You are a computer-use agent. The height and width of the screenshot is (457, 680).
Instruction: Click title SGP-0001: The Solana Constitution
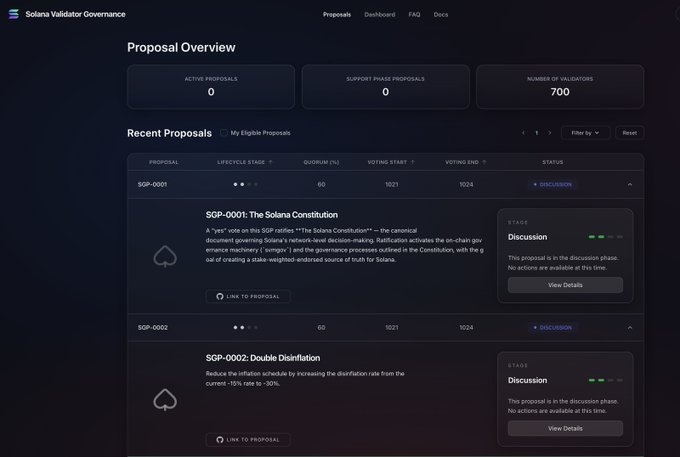(271, 215)
